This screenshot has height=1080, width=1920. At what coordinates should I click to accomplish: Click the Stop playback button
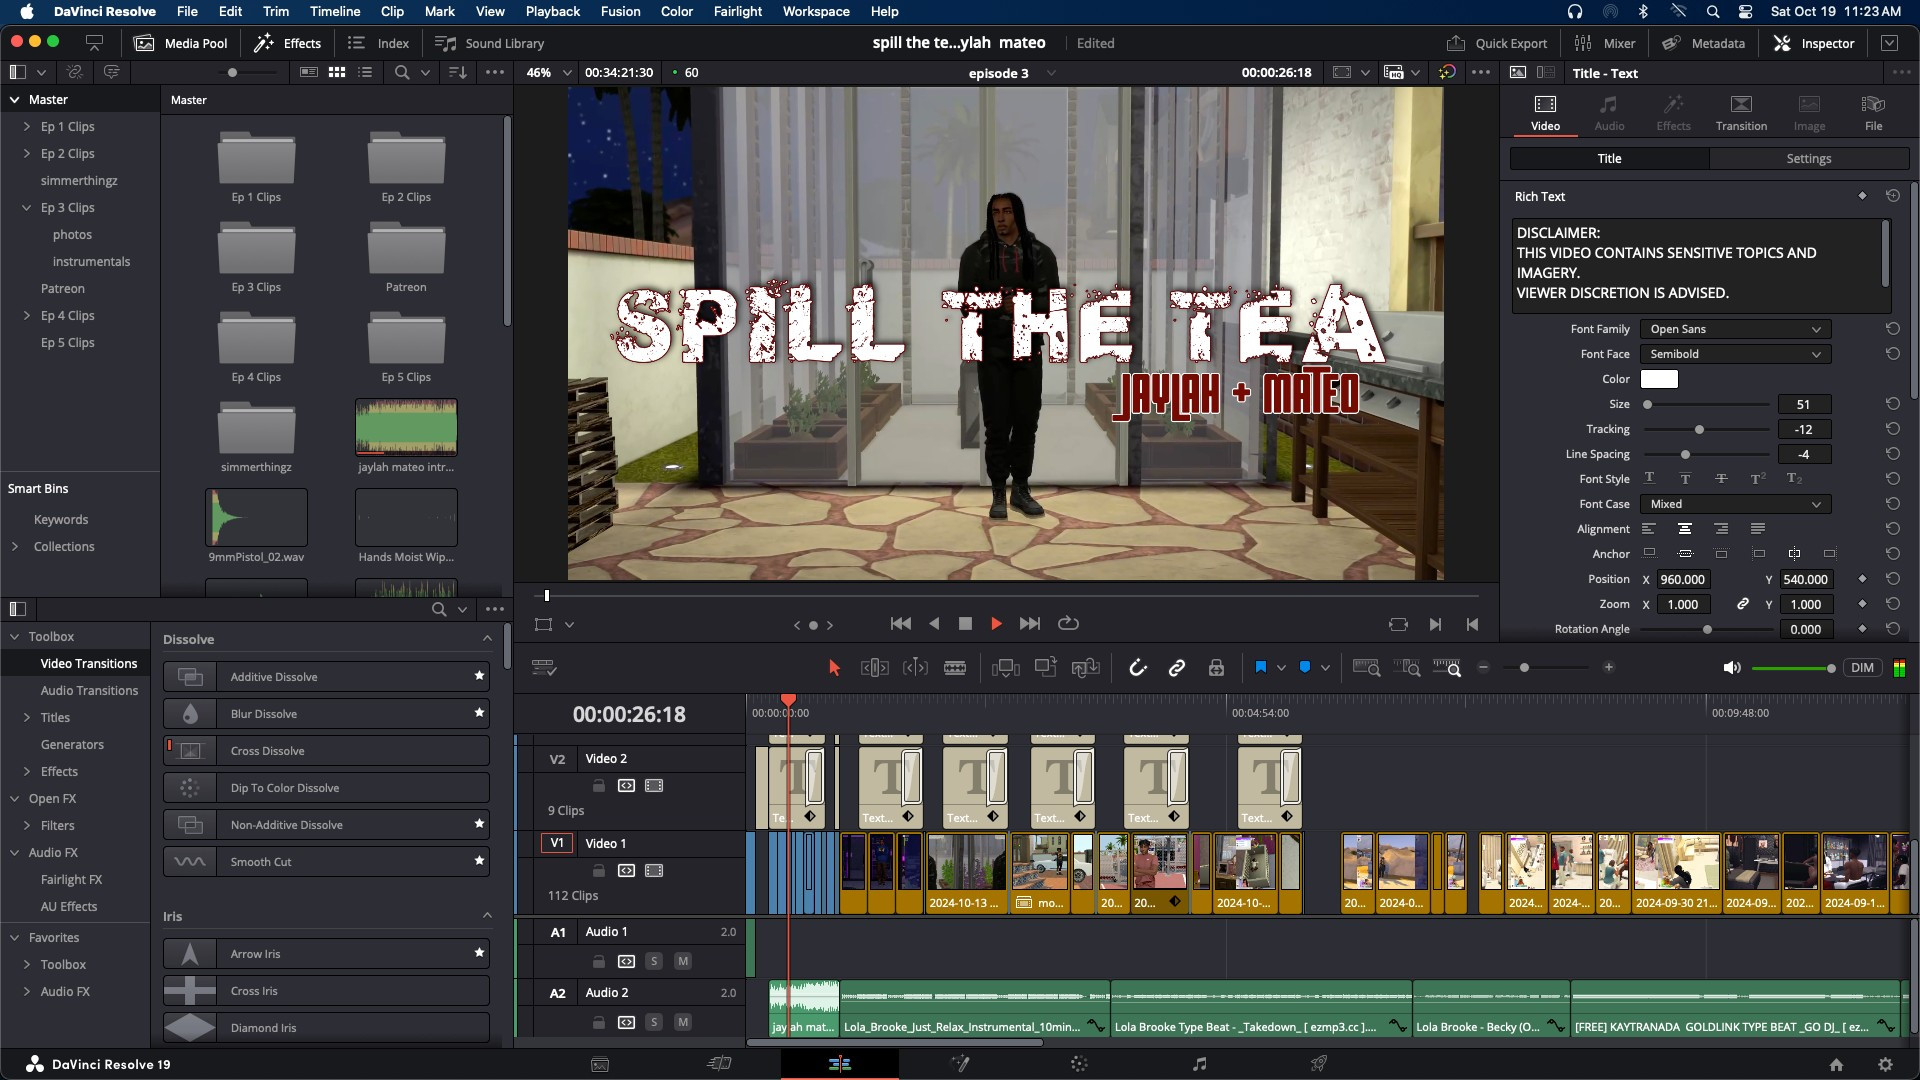pos(965,623)
